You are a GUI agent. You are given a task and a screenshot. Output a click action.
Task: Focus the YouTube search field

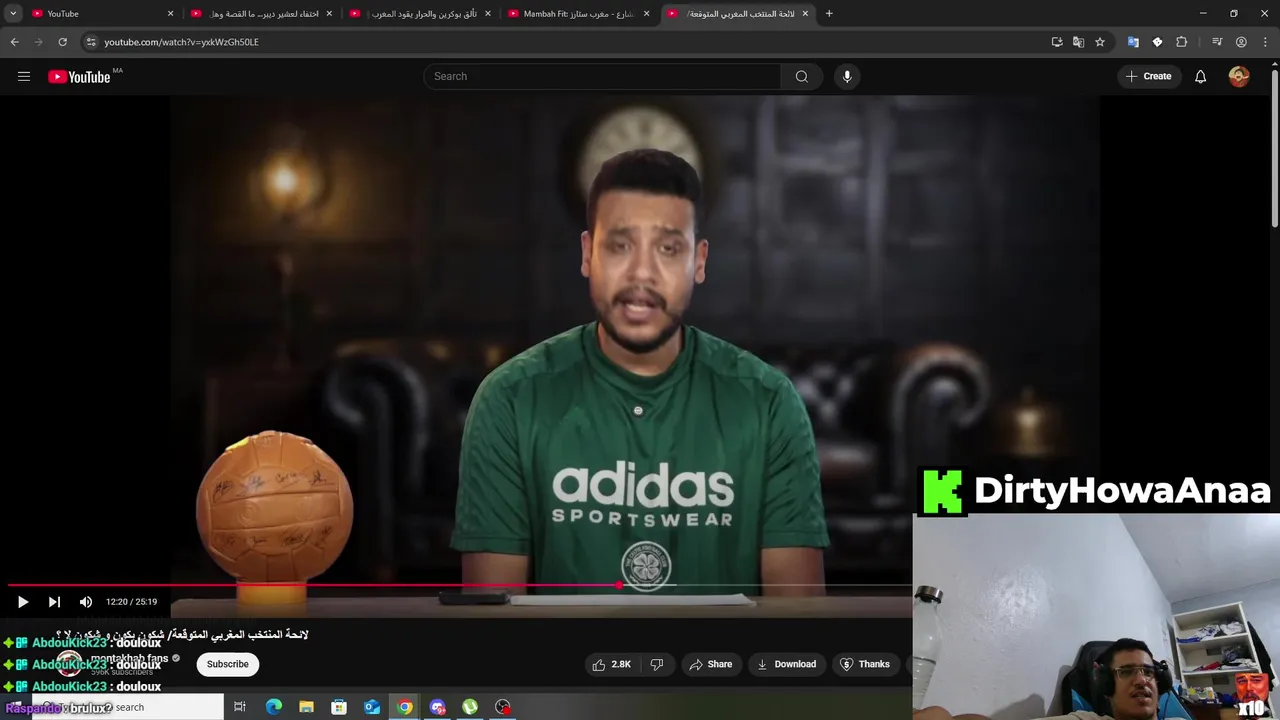(x=602, y=76)
